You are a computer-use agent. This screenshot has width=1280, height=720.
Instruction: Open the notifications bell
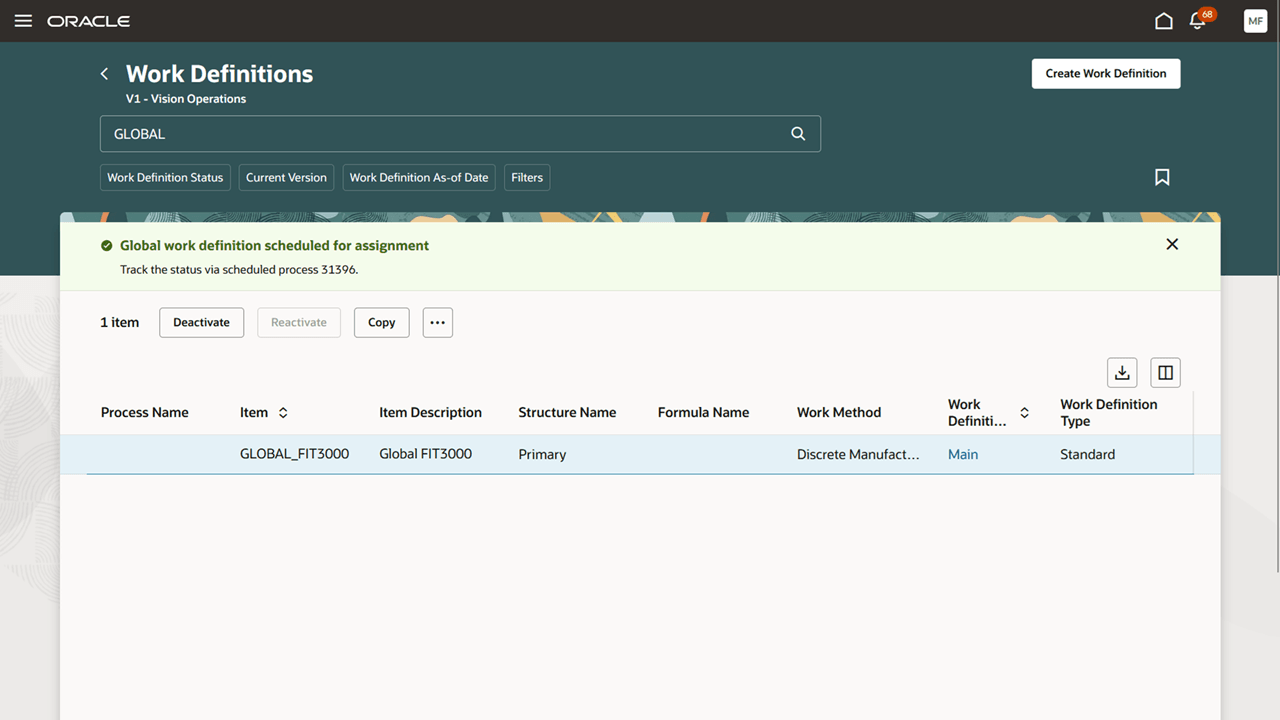pos(1197,21)
